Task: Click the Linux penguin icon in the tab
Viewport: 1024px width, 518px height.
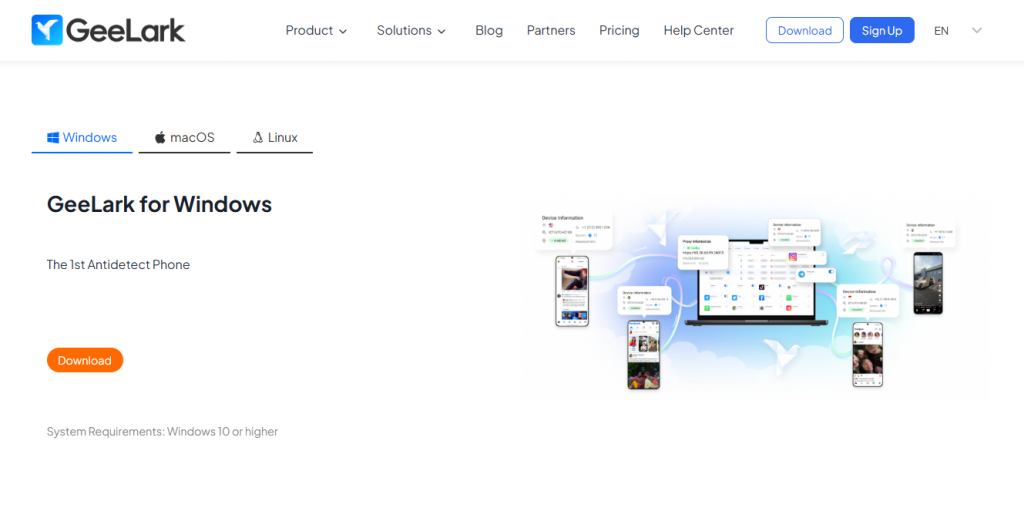Action: click(x=258, y=138)
